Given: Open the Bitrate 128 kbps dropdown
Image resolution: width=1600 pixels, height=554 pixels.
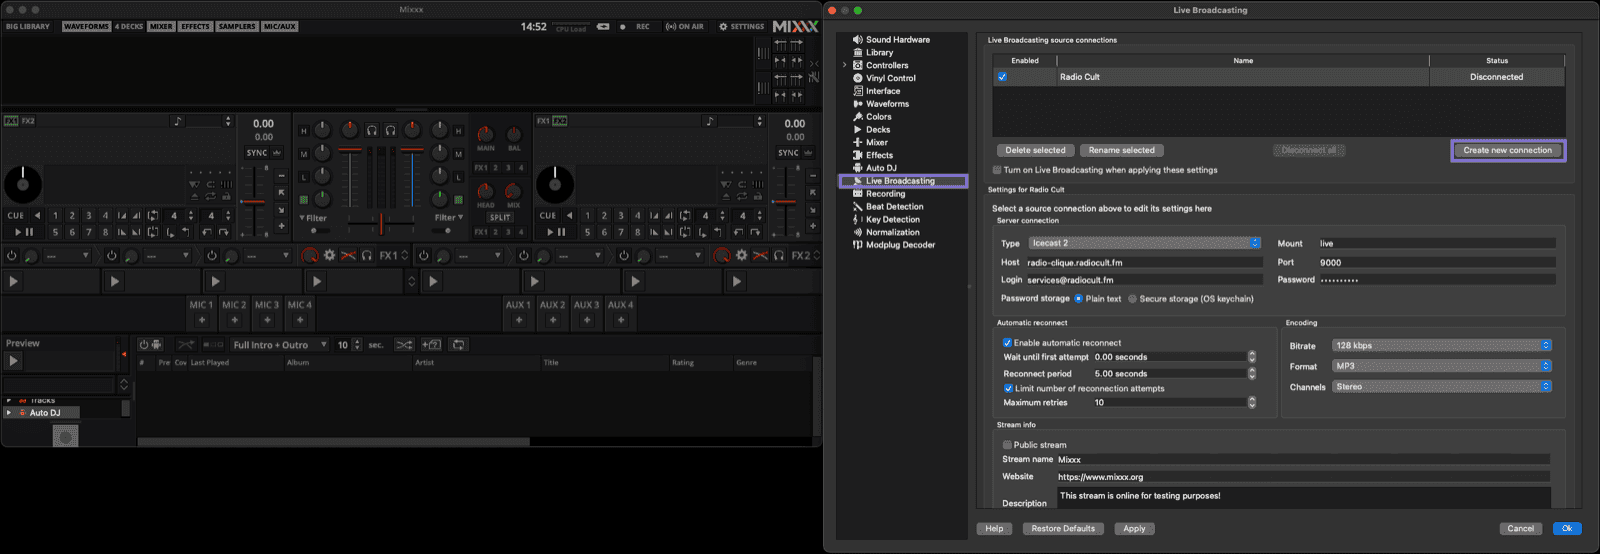Looking at the screenshot, I should [1442, 345].
